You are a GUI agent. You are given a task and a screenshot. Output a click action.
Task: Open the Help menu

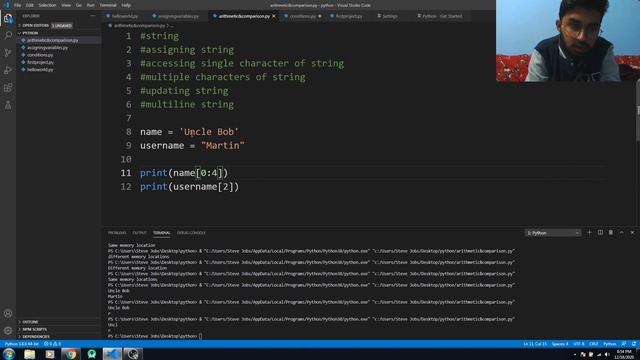126,5
